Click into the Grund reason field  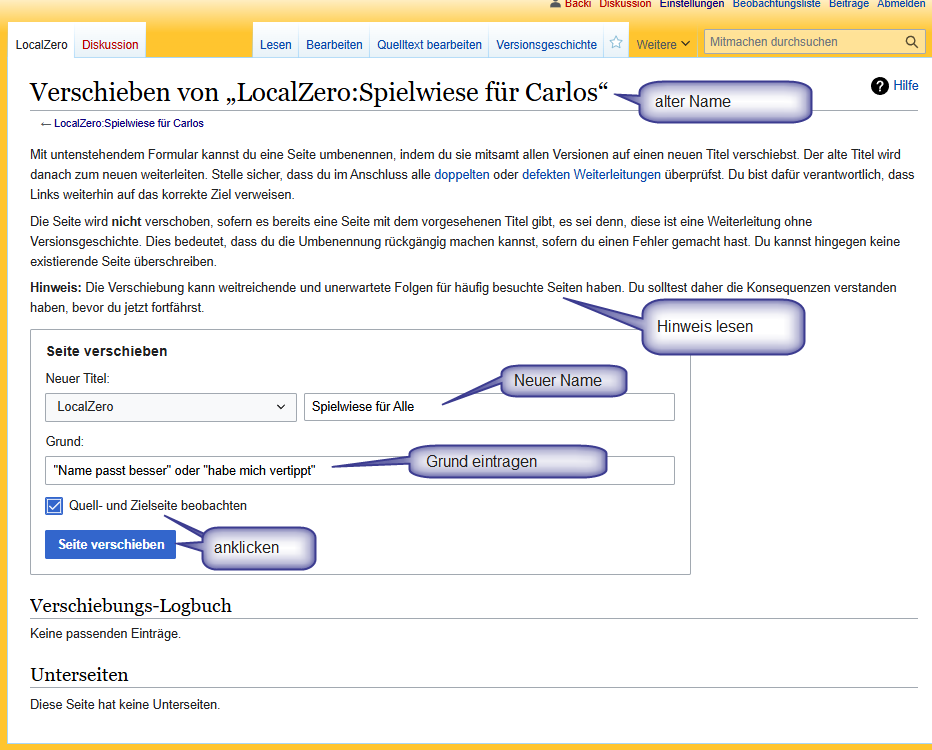click(360, 471)
